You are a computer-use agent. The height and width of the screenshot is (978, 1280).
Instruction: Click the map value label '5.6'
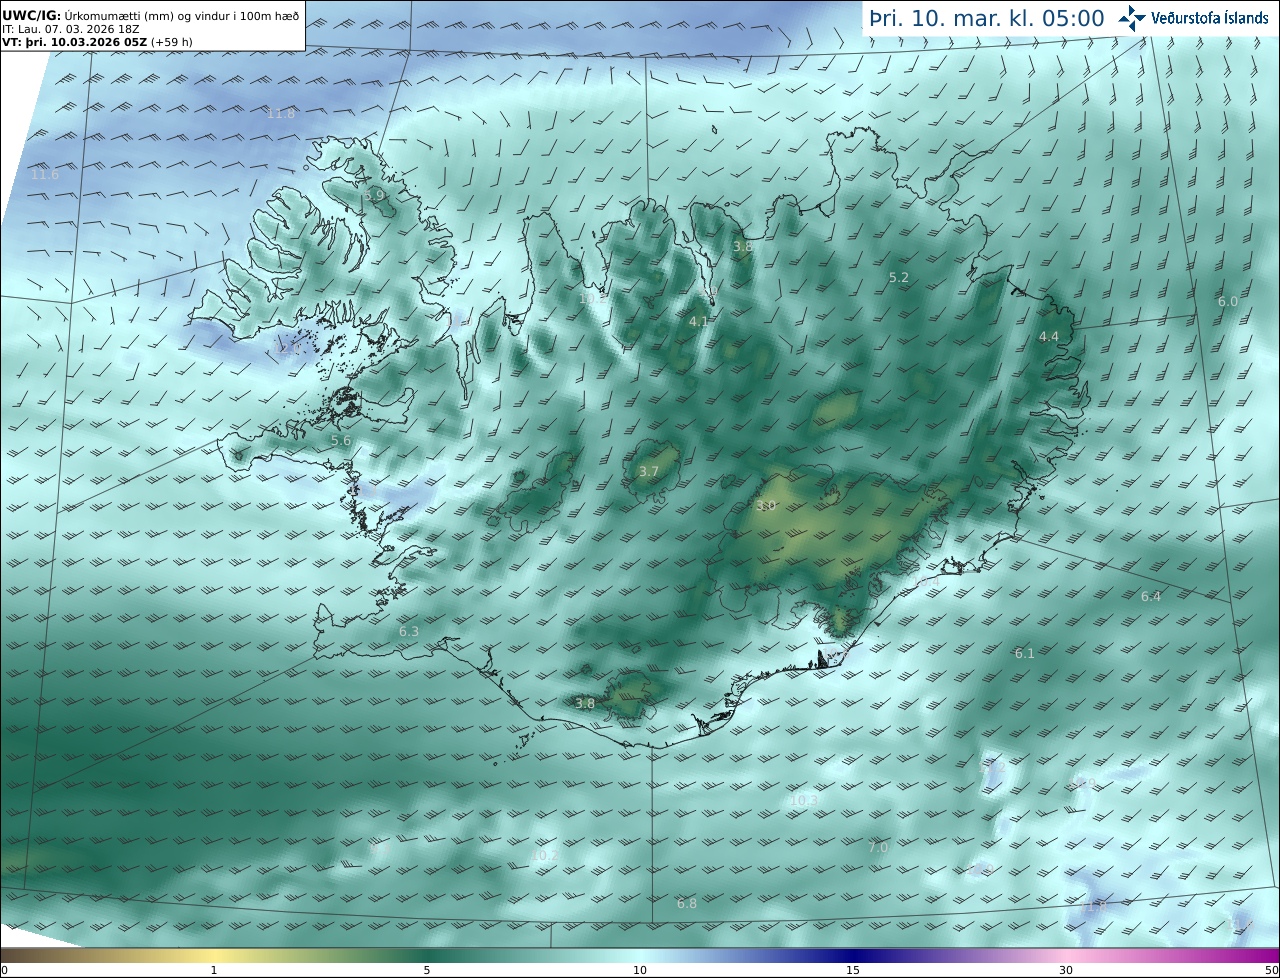point(341,440)
